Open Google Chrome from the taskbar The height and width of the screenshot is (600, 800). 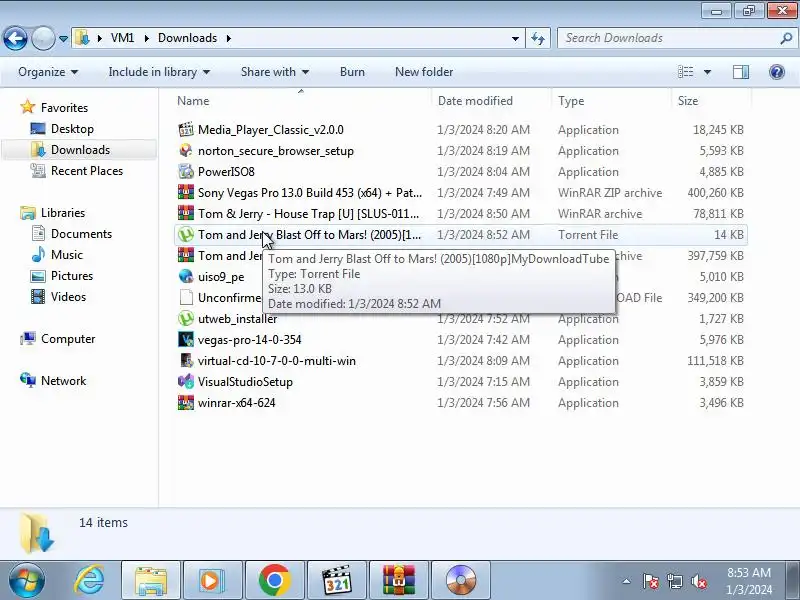tap(274, 580)
